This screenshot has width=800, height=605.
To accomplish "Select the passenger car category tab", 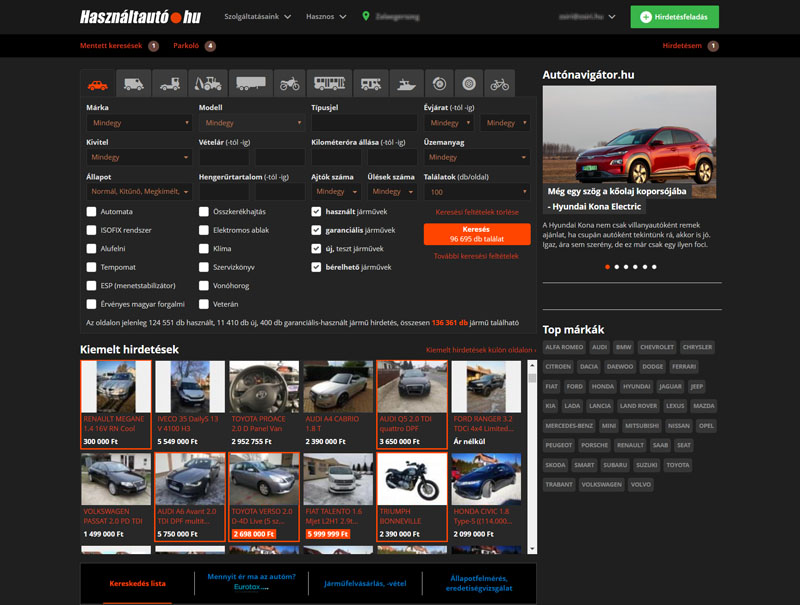I will [97, 84].
